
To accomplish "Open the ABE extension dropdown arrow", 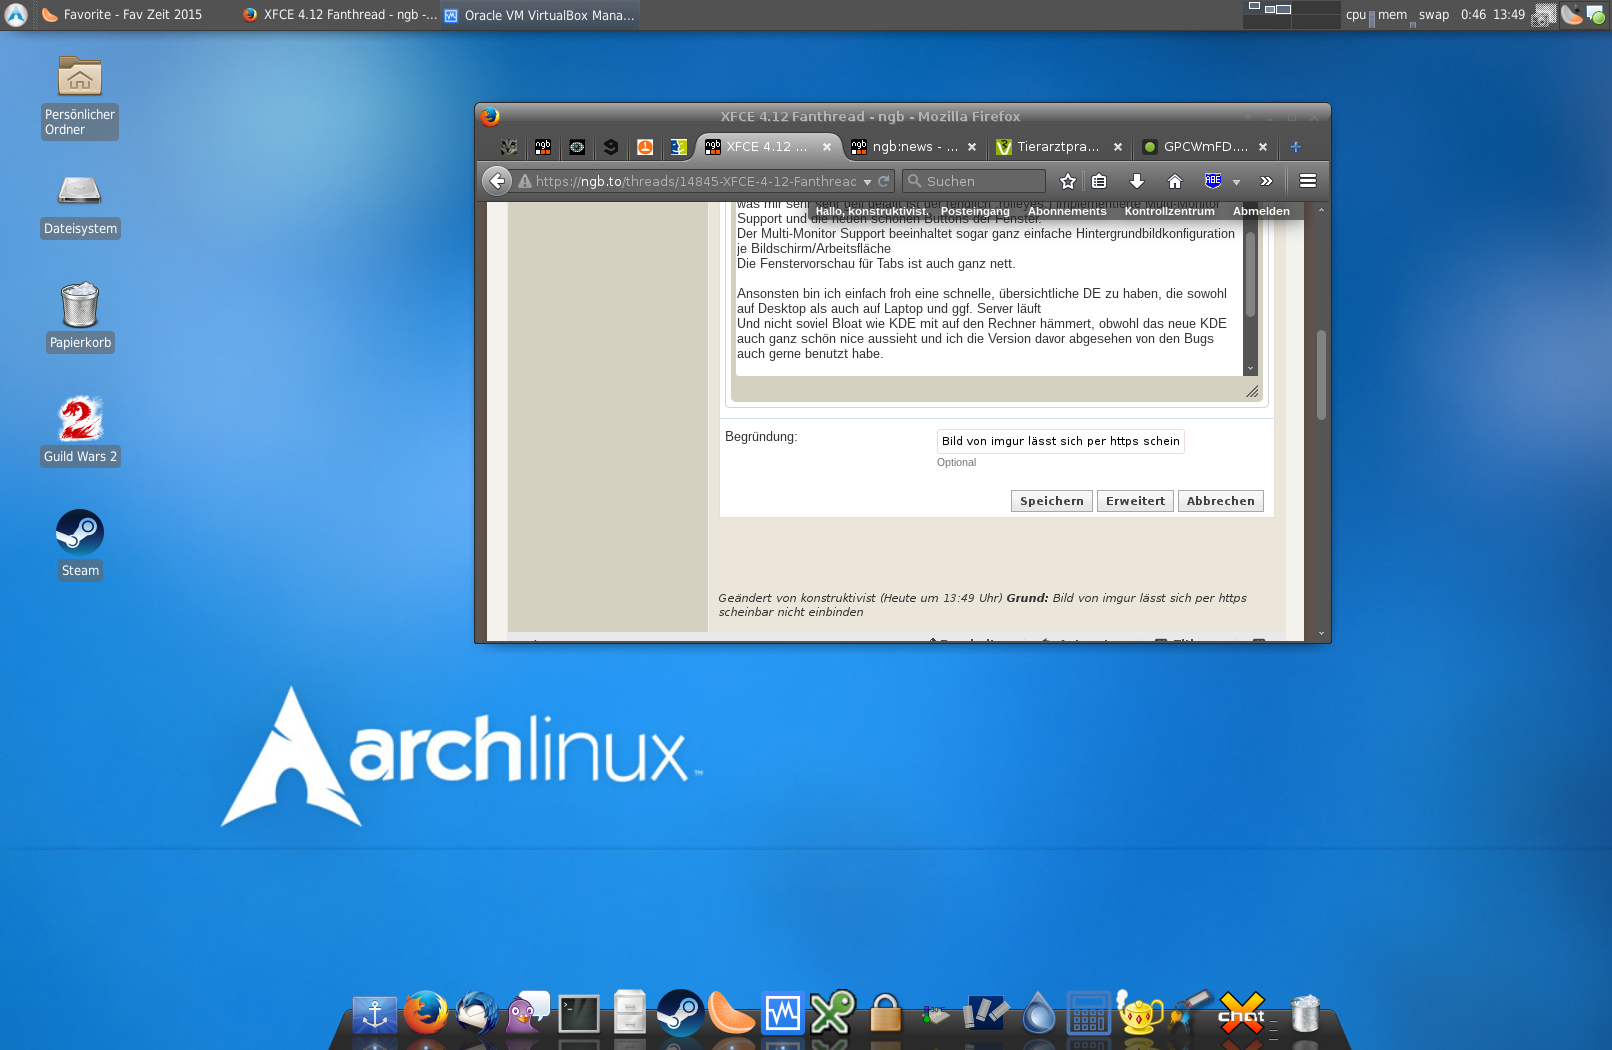I will tap(1236, 182).
